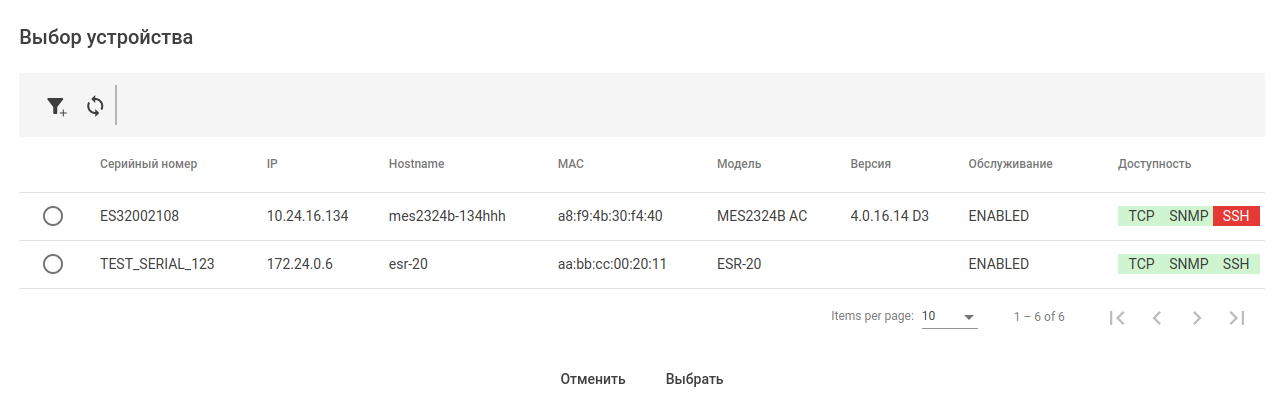Click Выбрать to confirm device

coord(694,379)
